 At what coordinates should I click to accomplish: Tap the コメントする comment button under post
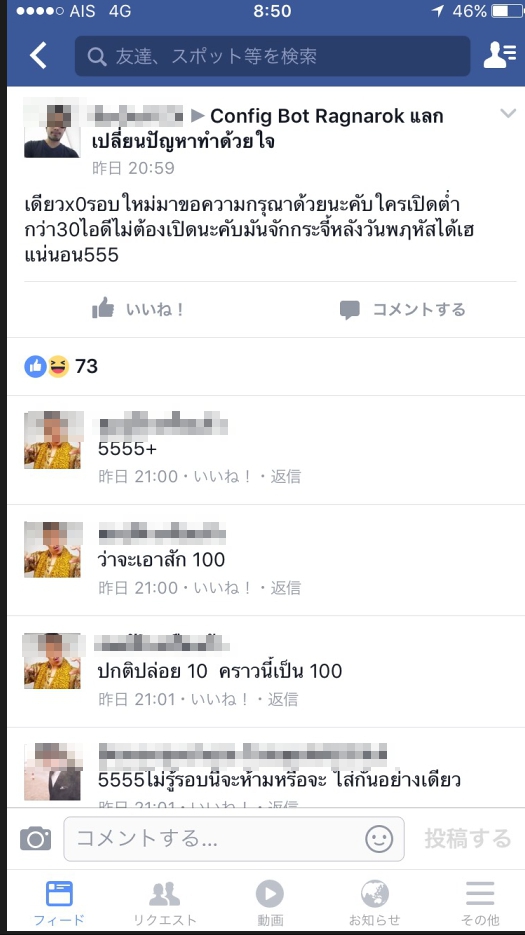[x=402, y=309]
